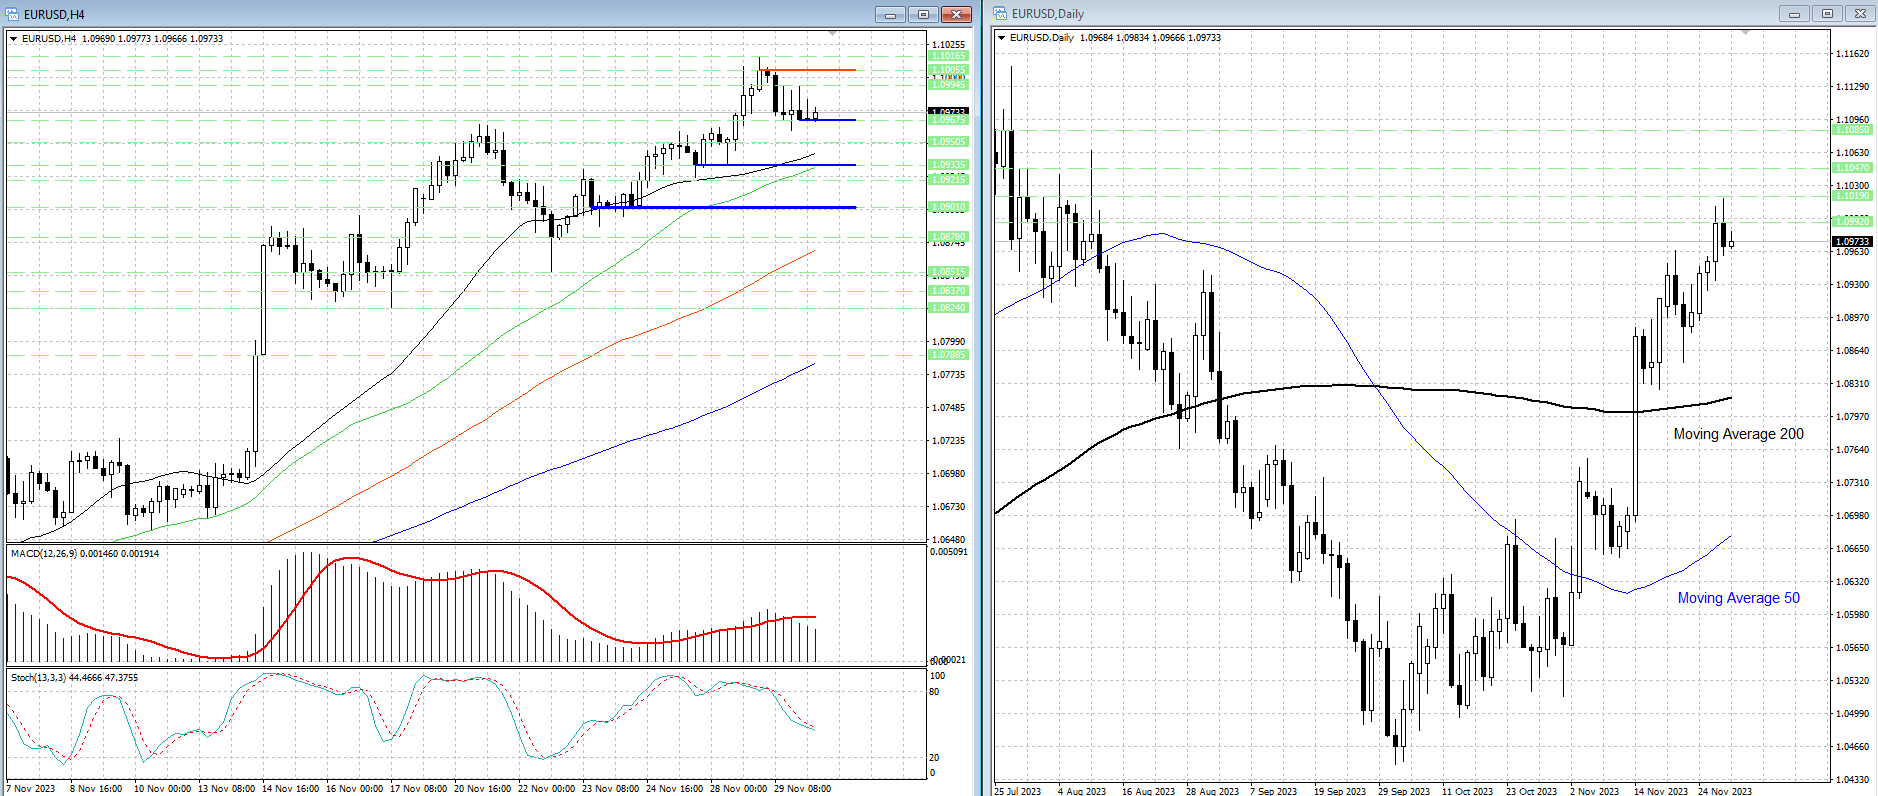
Task: Click the chart shift triangle on Daily chart
Action: (1746, 33)
